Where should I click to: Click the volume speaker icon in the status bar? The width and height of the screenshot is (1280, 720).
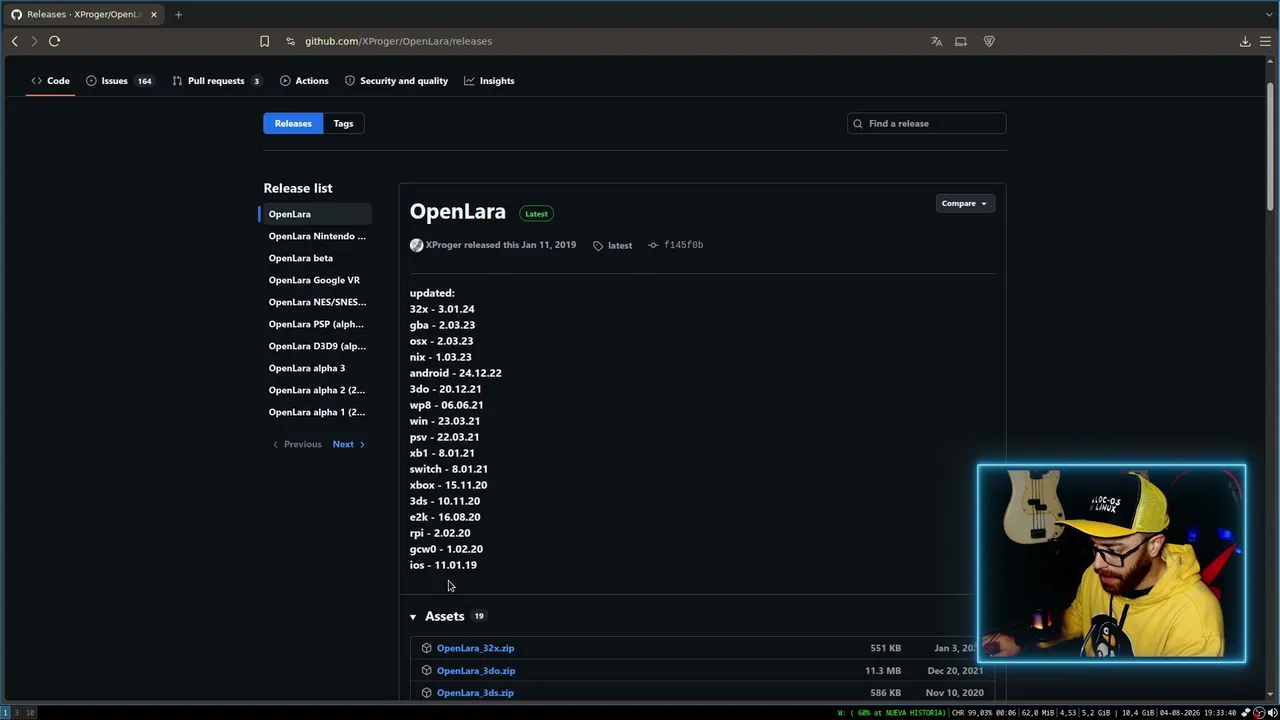tap(1272, 713)
